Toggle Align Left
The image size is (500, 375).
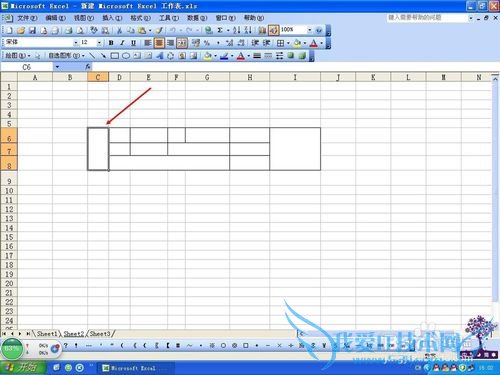148,43
